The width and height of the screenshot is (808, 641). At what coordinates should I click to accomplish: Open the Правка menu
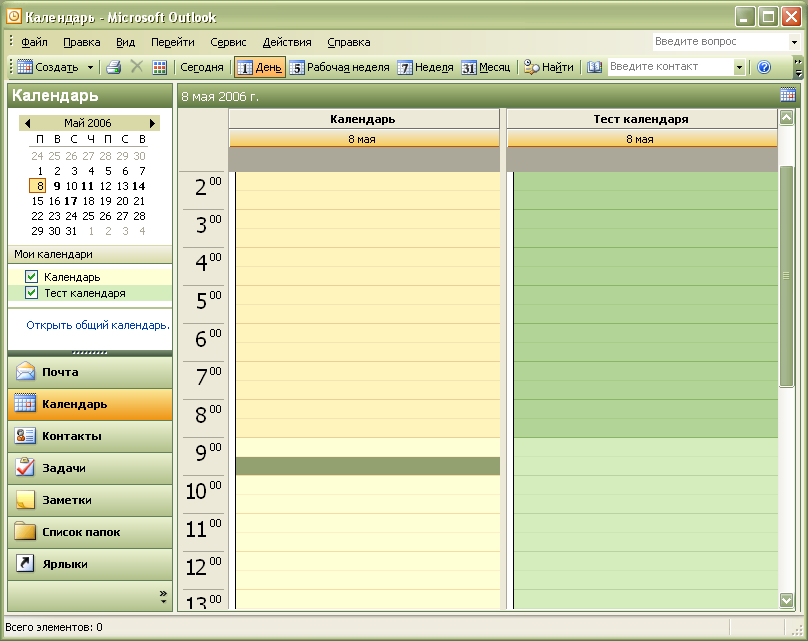(x=81, y=42)
